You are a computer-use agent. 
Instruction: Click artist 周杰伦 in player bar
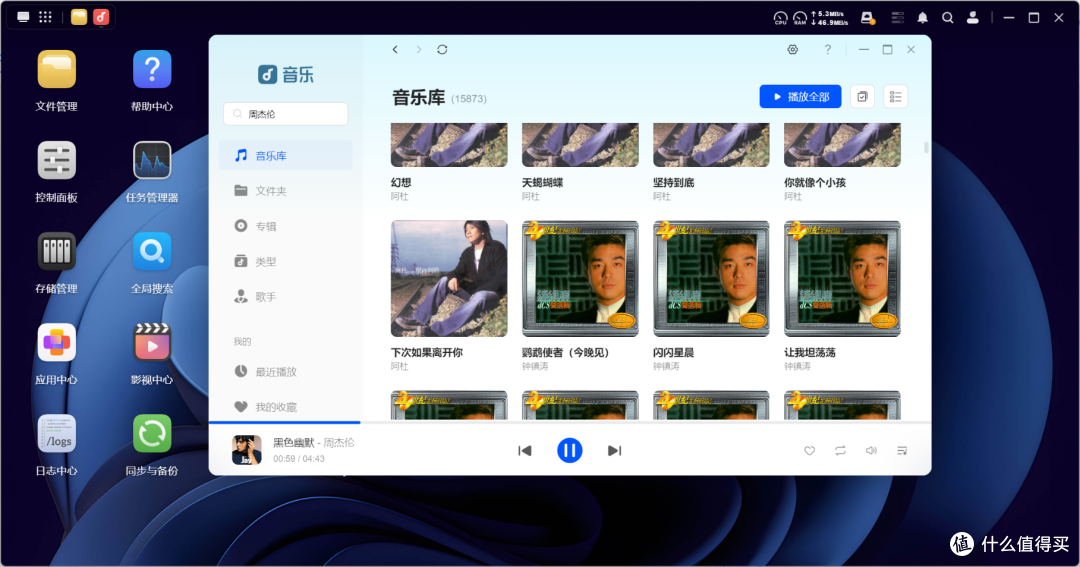tap(339, 443)
